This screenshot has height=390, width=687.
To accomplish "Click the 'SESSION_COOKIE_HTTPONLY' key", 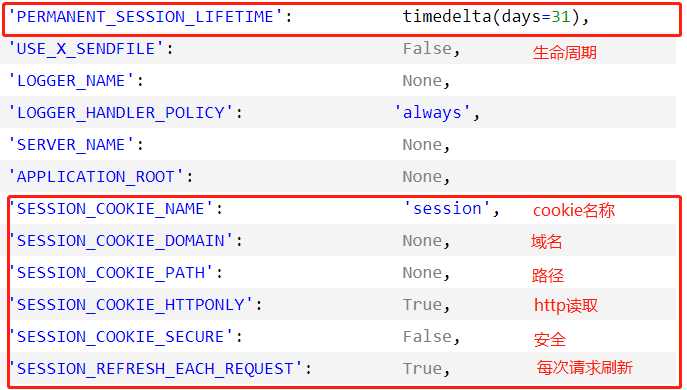I will click(131, 305).
